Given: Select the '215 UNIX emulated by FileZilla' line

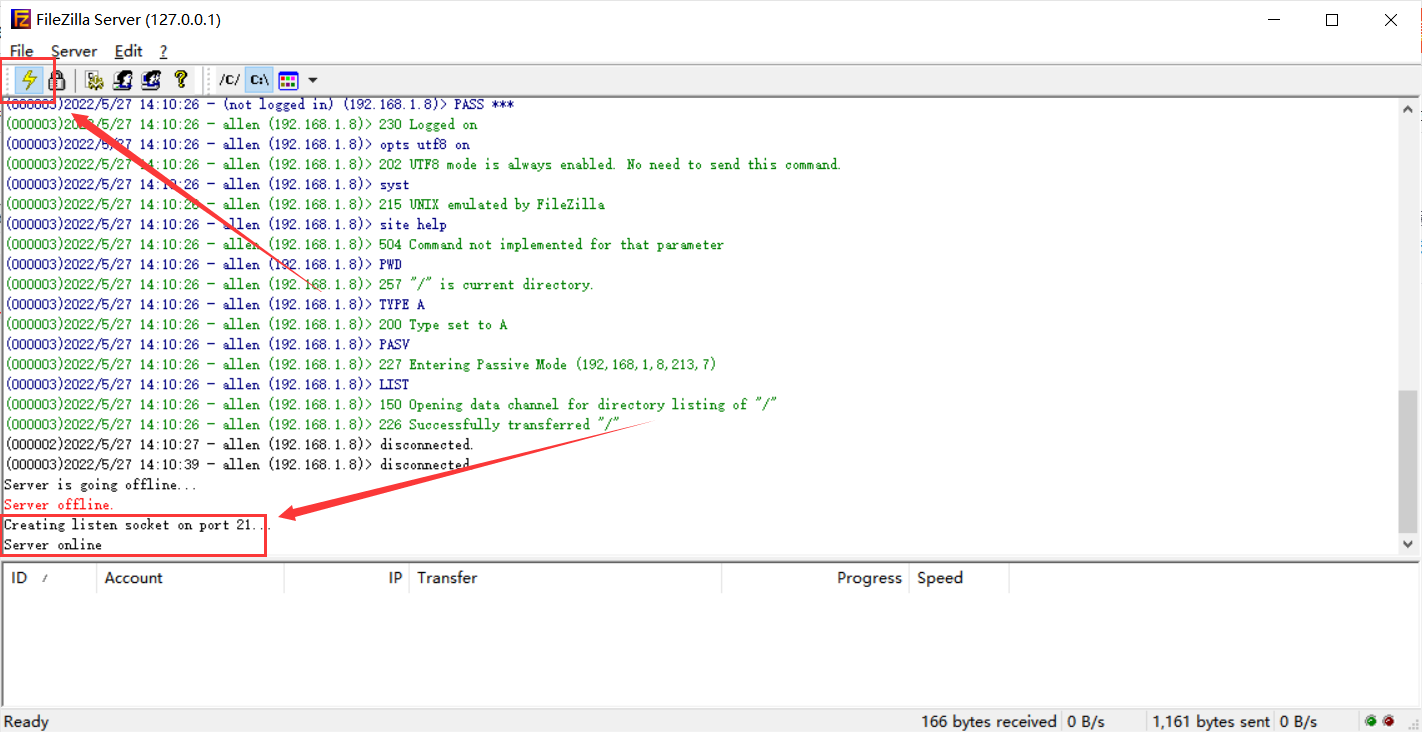Looking at the screenshot, I should point(305,204).
